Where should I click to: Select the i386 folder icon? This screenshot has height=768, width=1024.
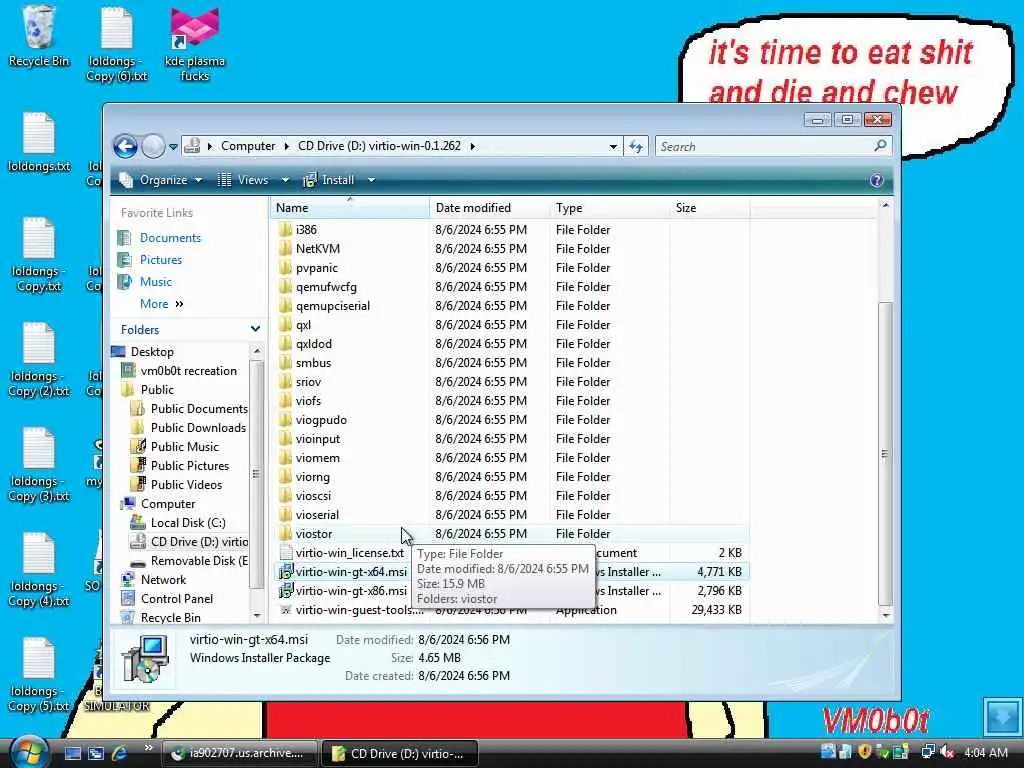click(285, 229)
